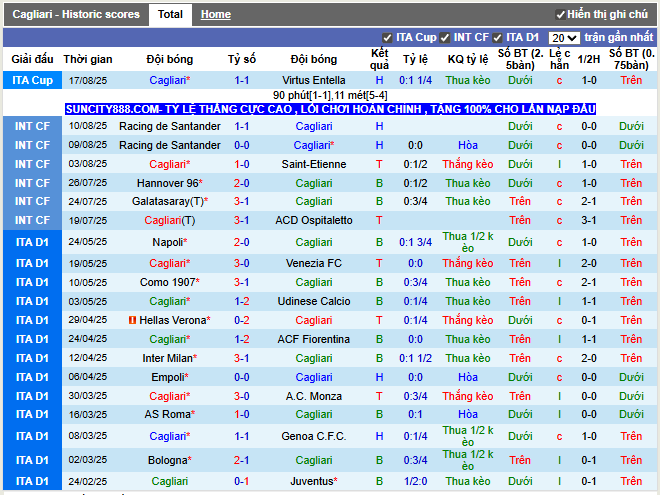Click 'Thắng kèo' result for Saint-Etienne match

tap(468, 164)
